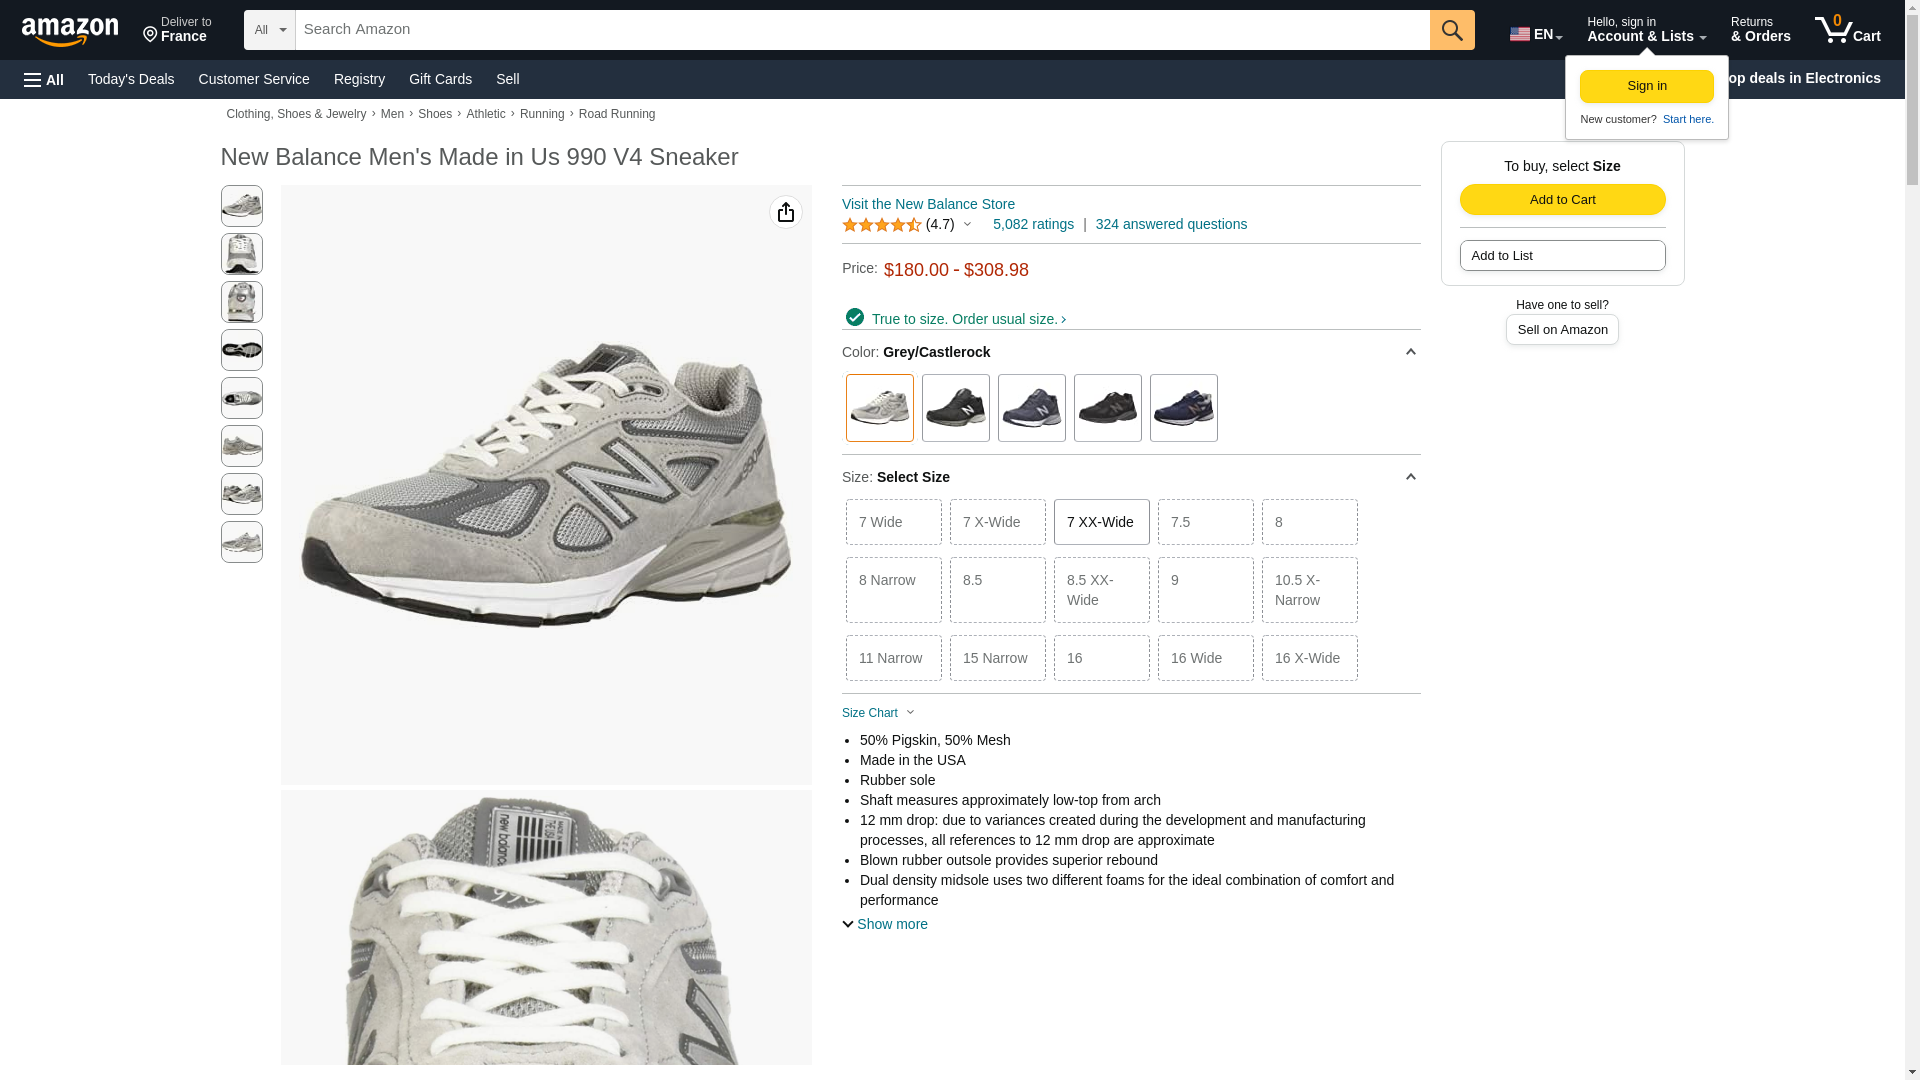This screenshot has width=1920, height=1080.
Task: Open the EN language flag selector
Action: pyautogui.click(x=1535, y=34)
